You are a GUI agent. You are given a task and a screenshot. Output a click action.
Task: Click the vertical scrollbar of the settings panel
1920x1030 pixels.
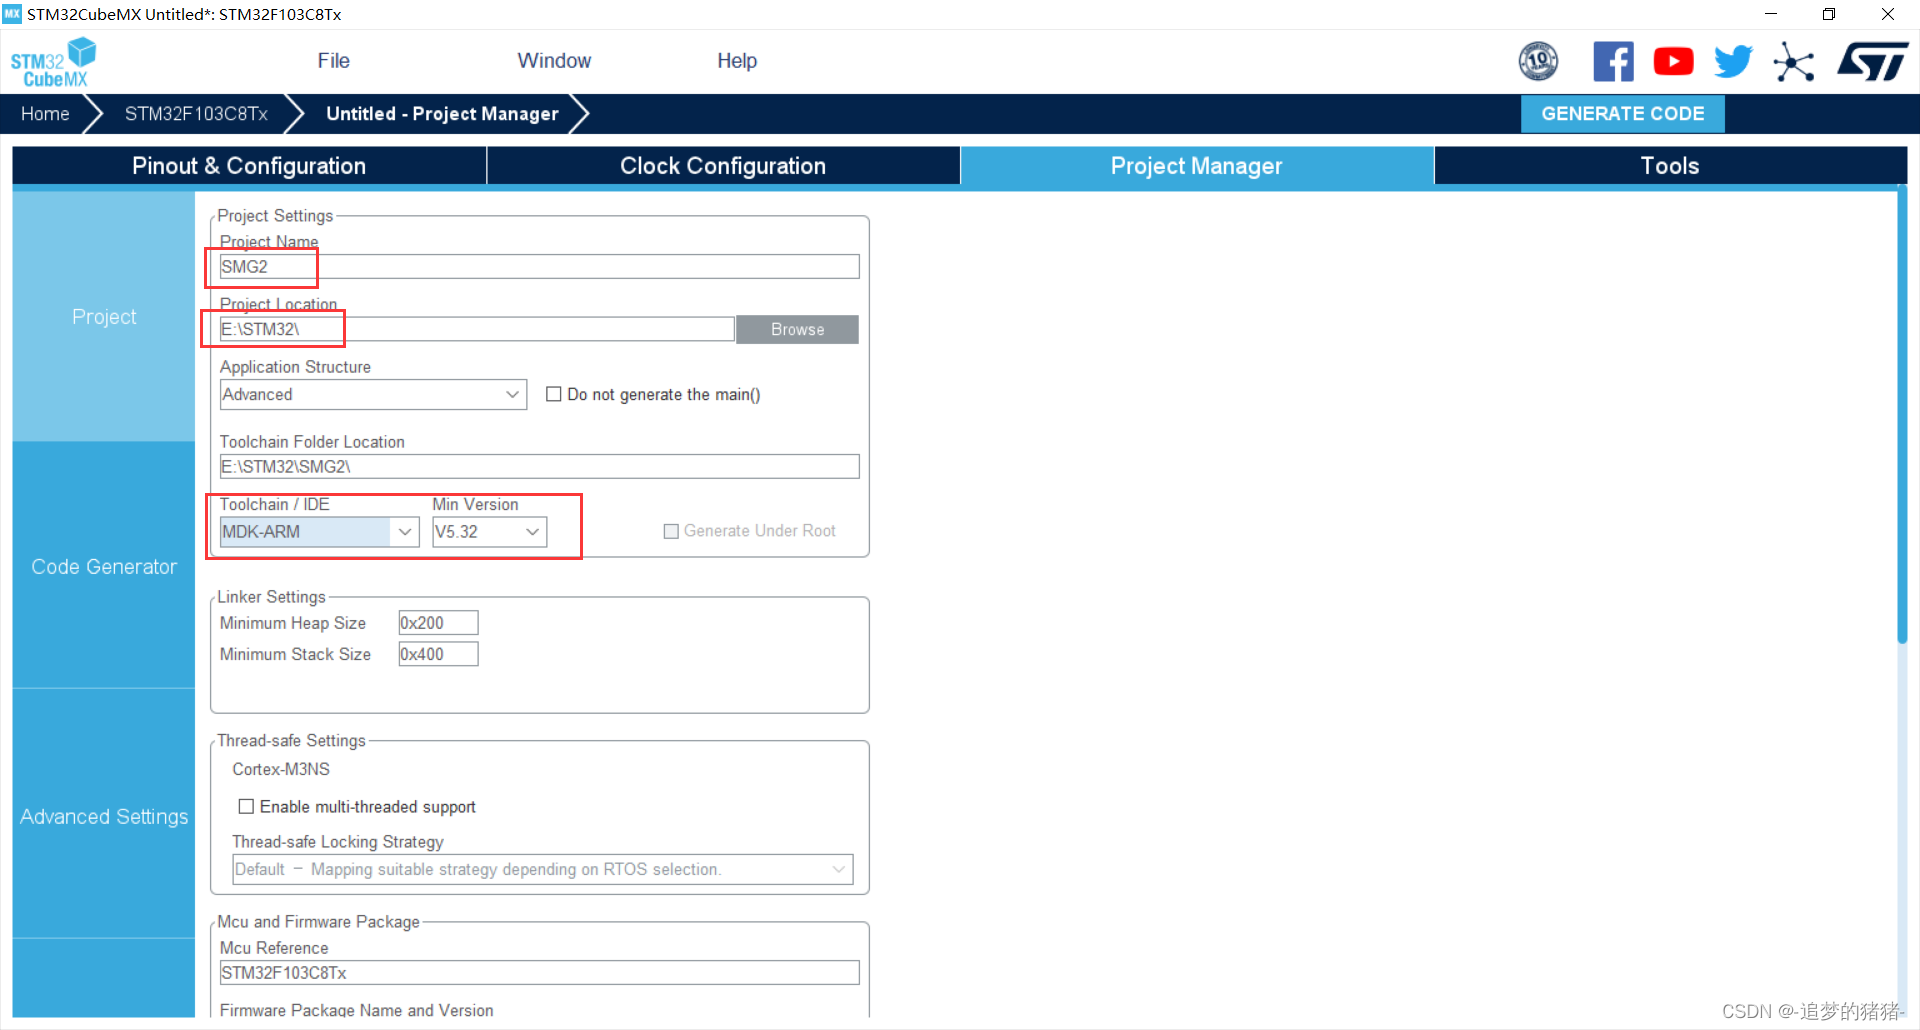1901,415
